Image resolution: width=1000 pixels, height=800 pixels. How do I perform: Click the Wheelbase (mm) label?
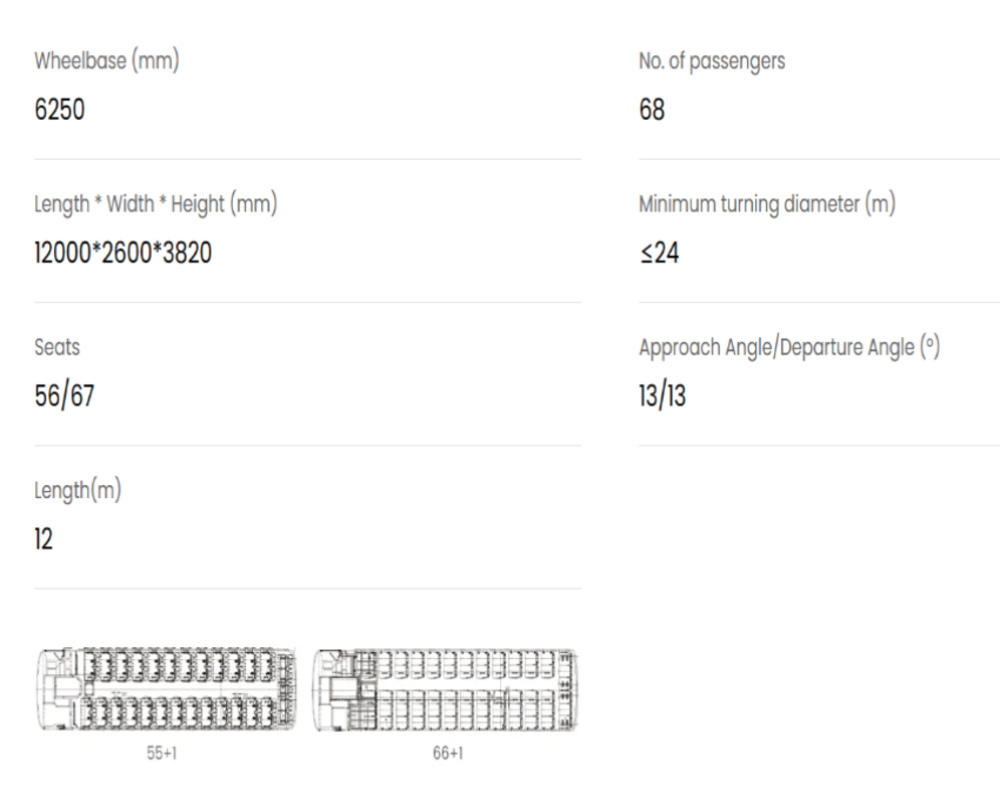(x=107, y=61)
